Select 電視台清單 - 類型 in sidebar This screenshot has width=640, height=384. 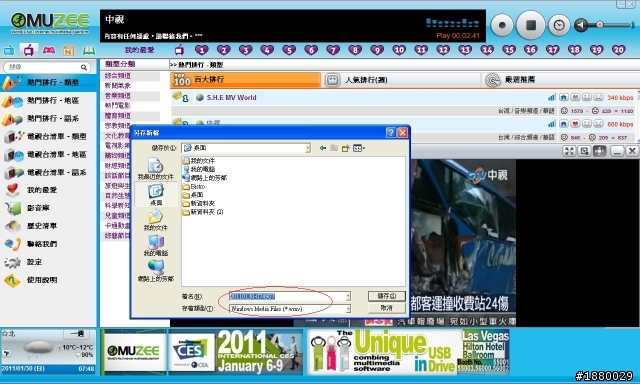point(48,136)
